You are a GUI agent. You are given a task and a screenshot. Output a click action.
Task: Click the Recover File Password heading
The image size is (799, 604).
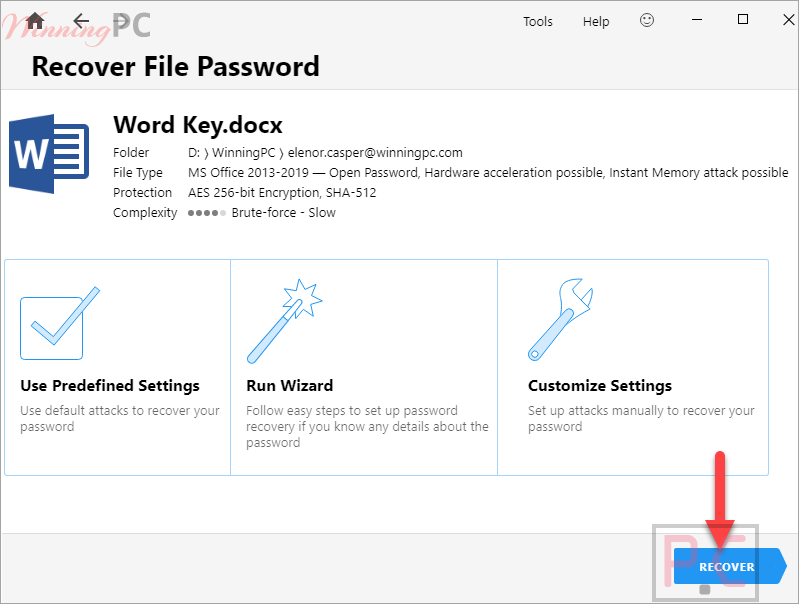175,67
